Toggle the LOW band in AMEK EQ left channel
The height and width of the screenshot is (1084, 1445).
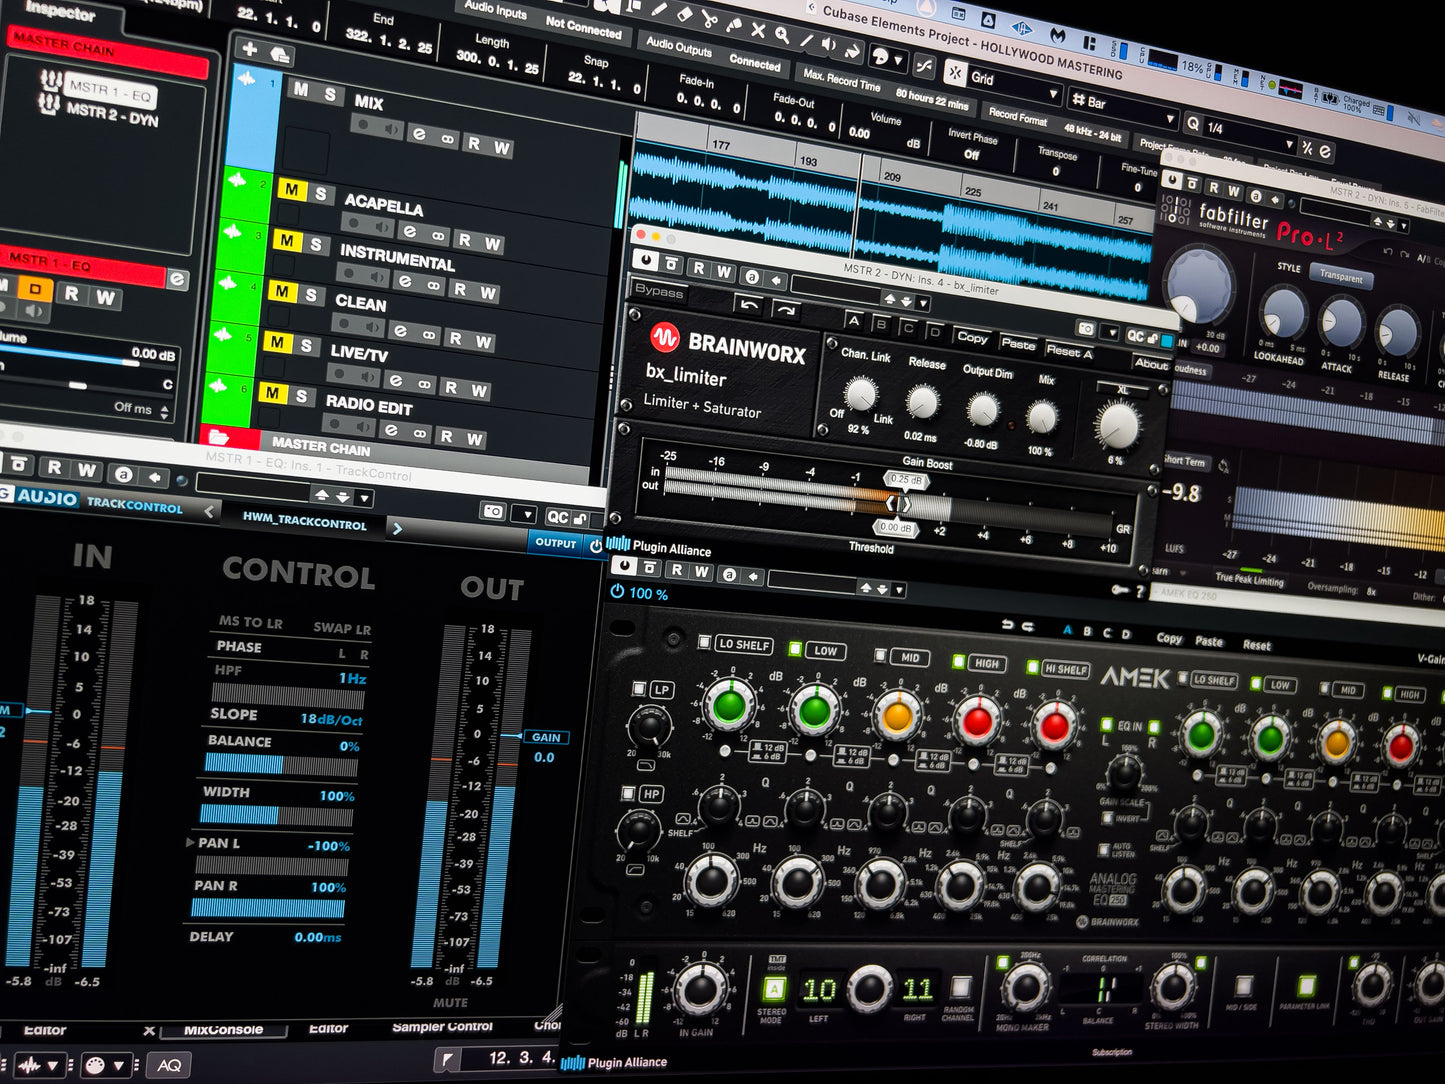coord(796,648)
